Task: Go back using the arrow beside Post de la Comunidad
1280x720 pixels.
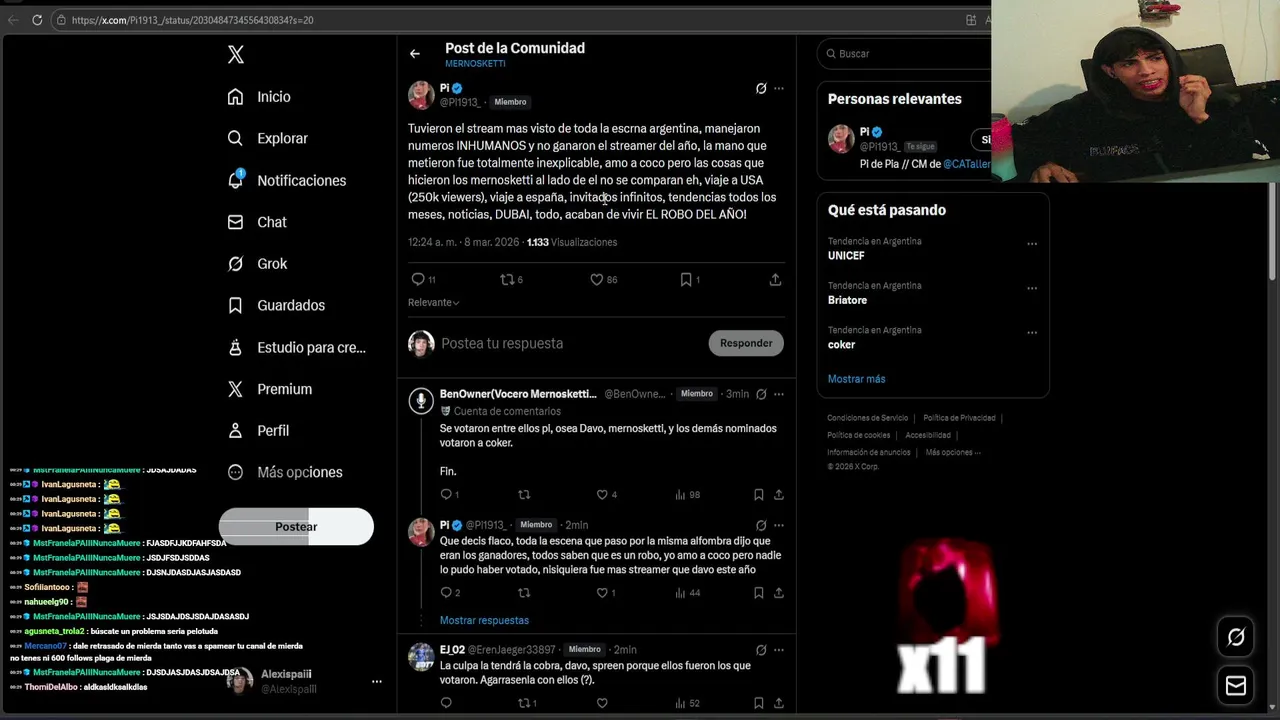Action: 415,54
